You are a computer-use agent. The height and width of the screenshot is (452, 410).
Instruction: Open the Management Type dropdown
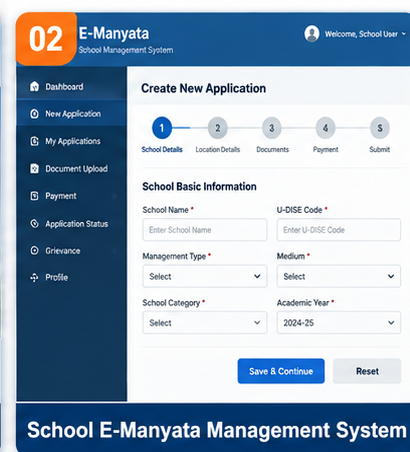[x=205, y=276]
